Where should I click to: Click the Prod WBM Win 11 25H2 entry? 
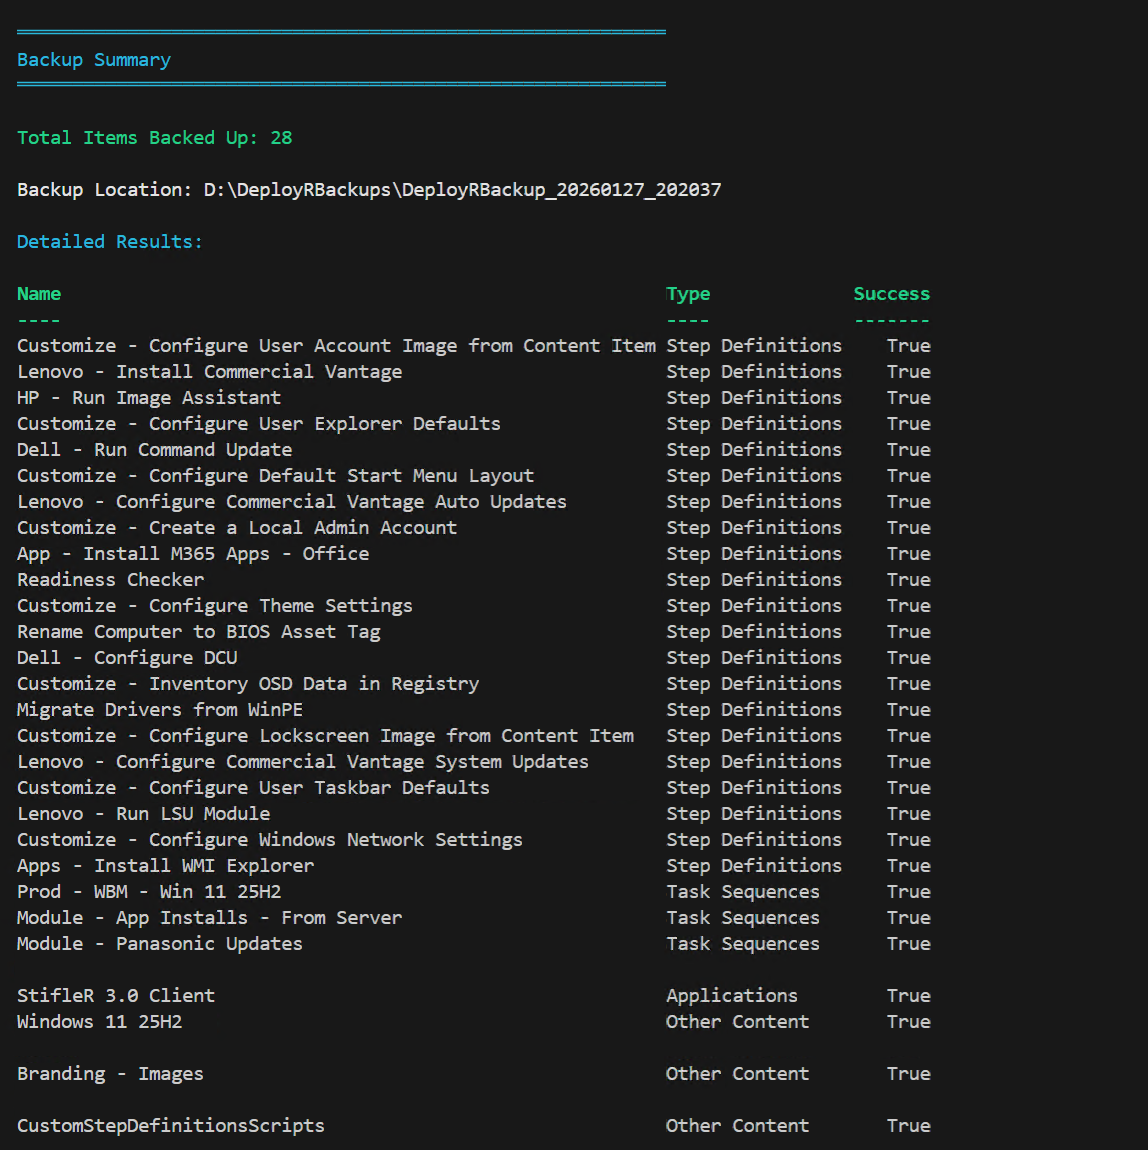[148, 892]
